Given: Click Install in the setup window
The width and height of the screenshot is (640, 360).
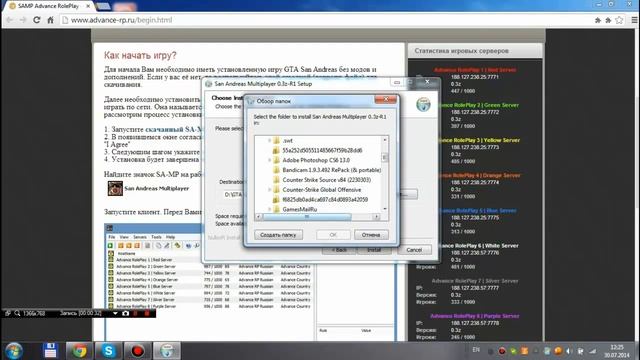Looking at the screenshot, I should pos(374,250).
